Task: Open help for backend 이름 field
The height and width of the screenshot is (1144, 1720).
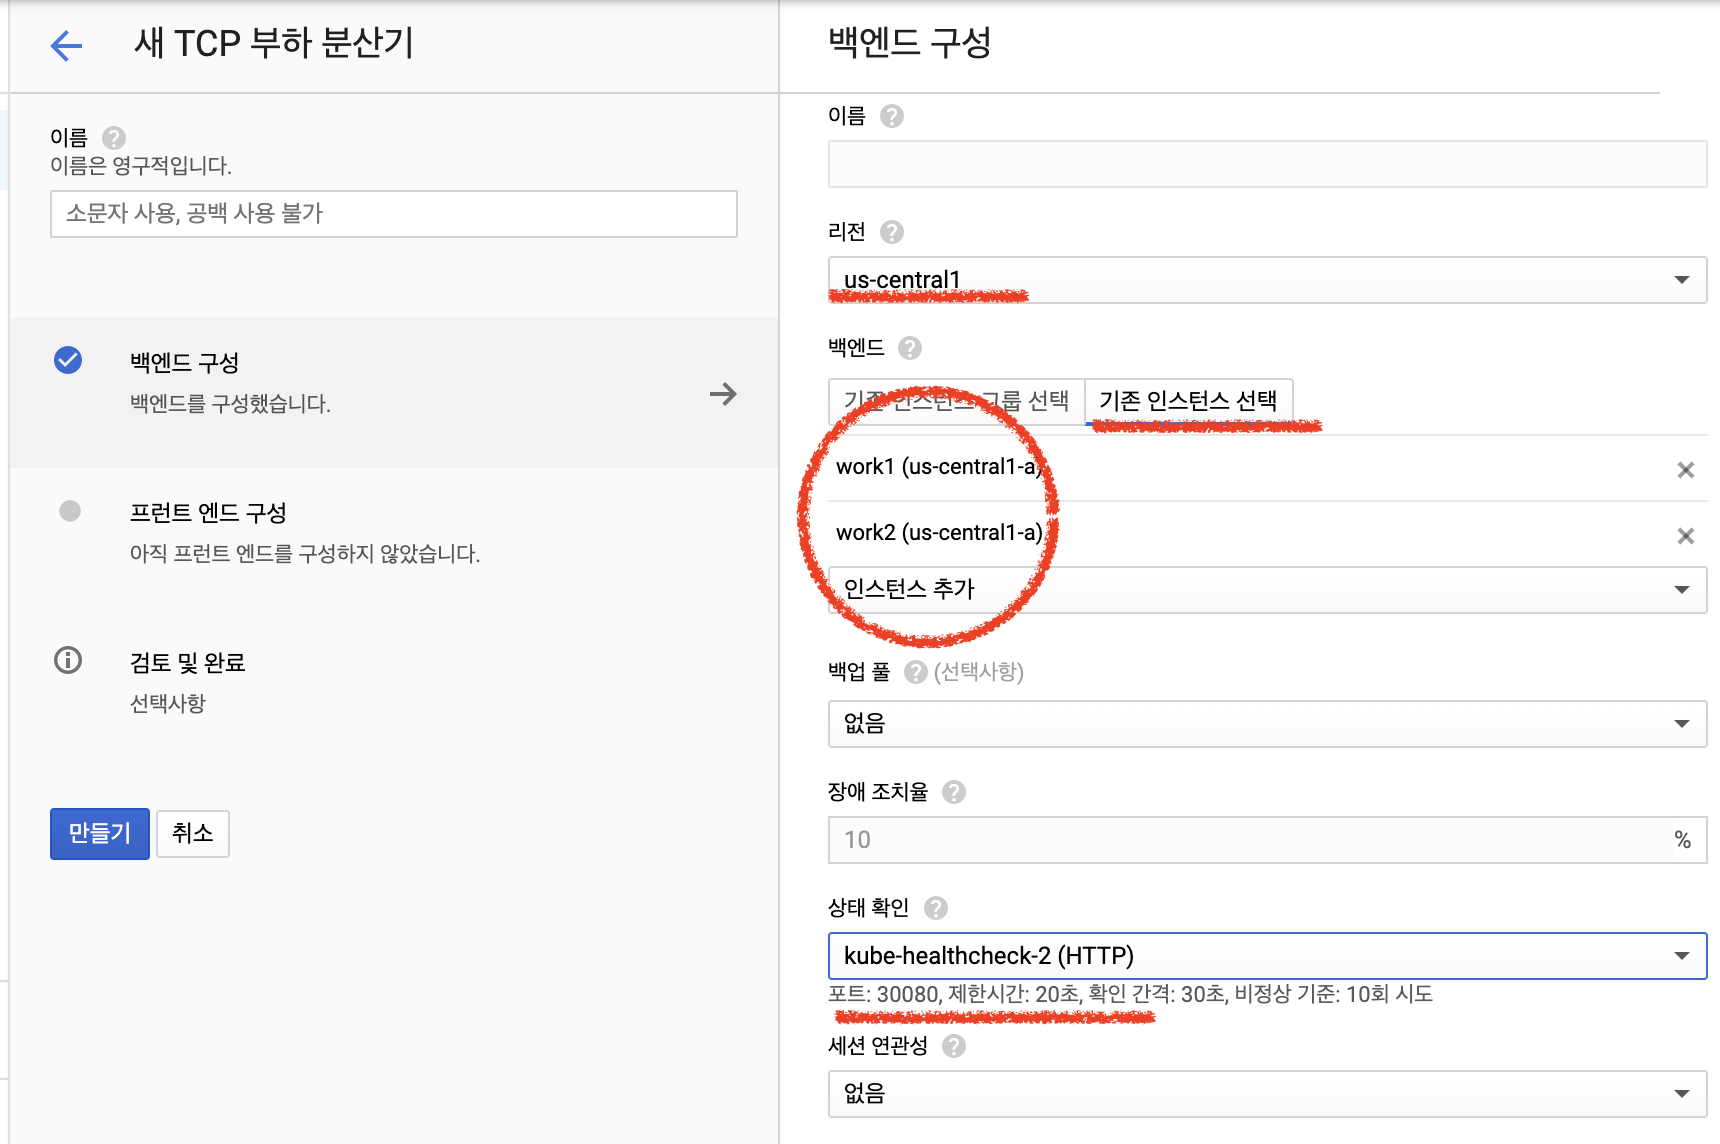Action: click(892, 116)
